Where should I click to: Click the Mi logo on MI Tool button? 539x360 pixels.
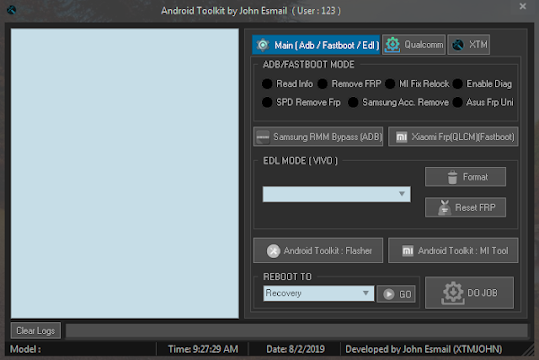[x=408, y=251]
